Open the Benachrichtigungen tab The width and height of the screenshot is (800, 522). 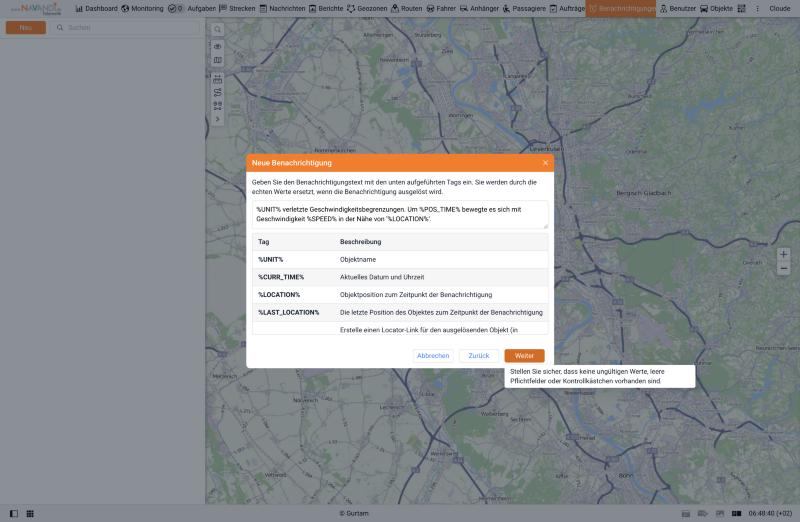(621, 9)
